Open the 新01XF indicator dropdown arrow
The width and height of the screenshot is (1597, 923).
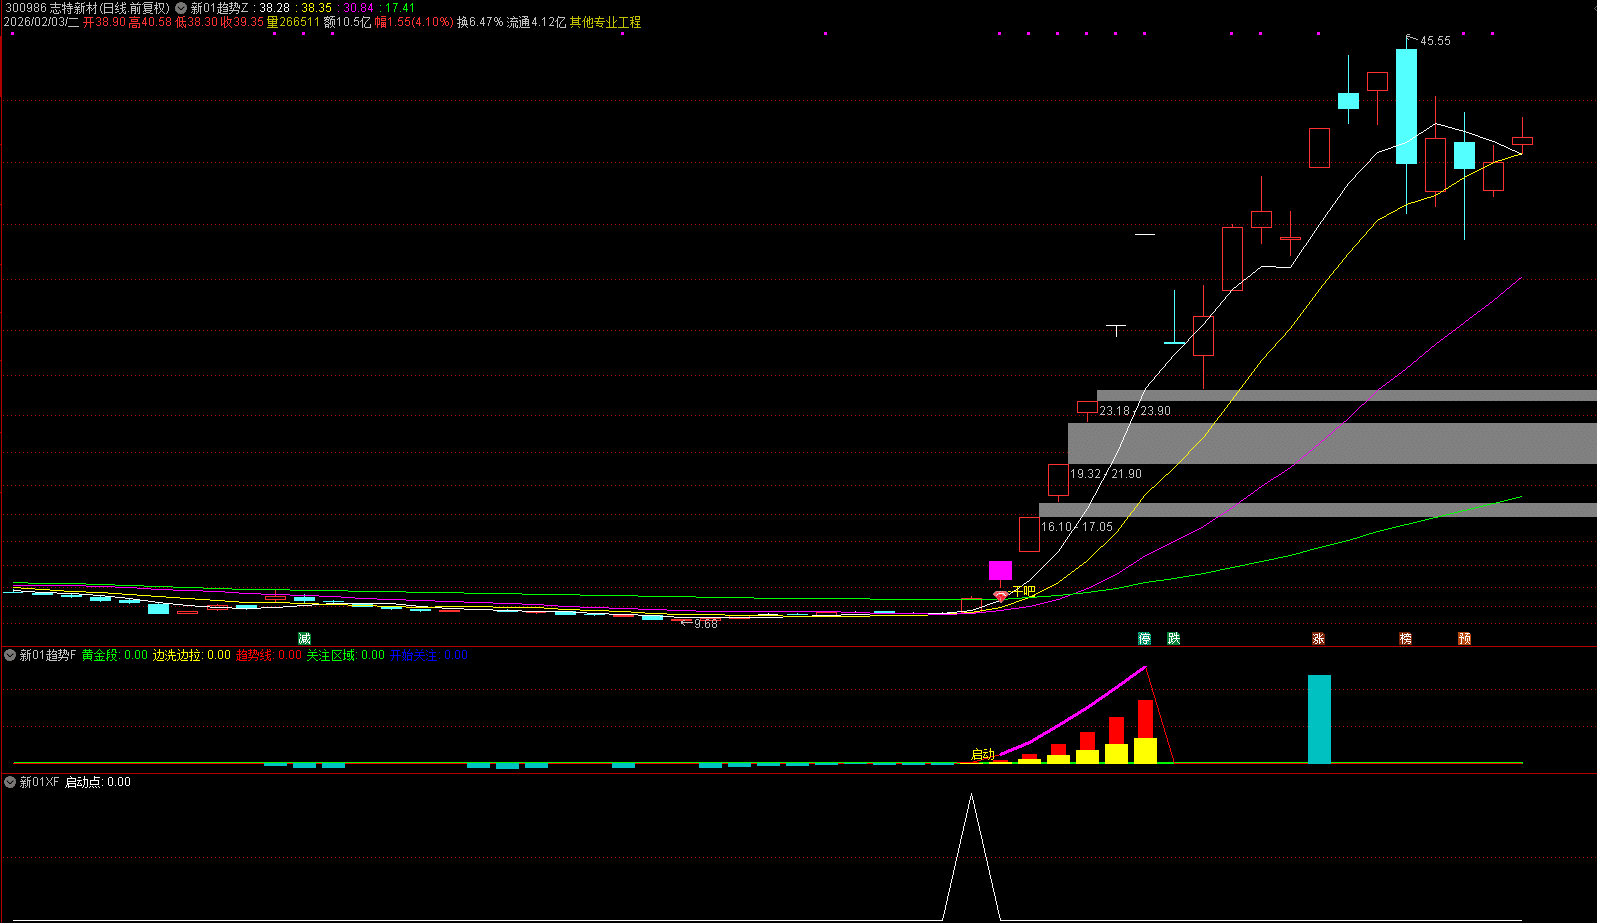(10, 782)
